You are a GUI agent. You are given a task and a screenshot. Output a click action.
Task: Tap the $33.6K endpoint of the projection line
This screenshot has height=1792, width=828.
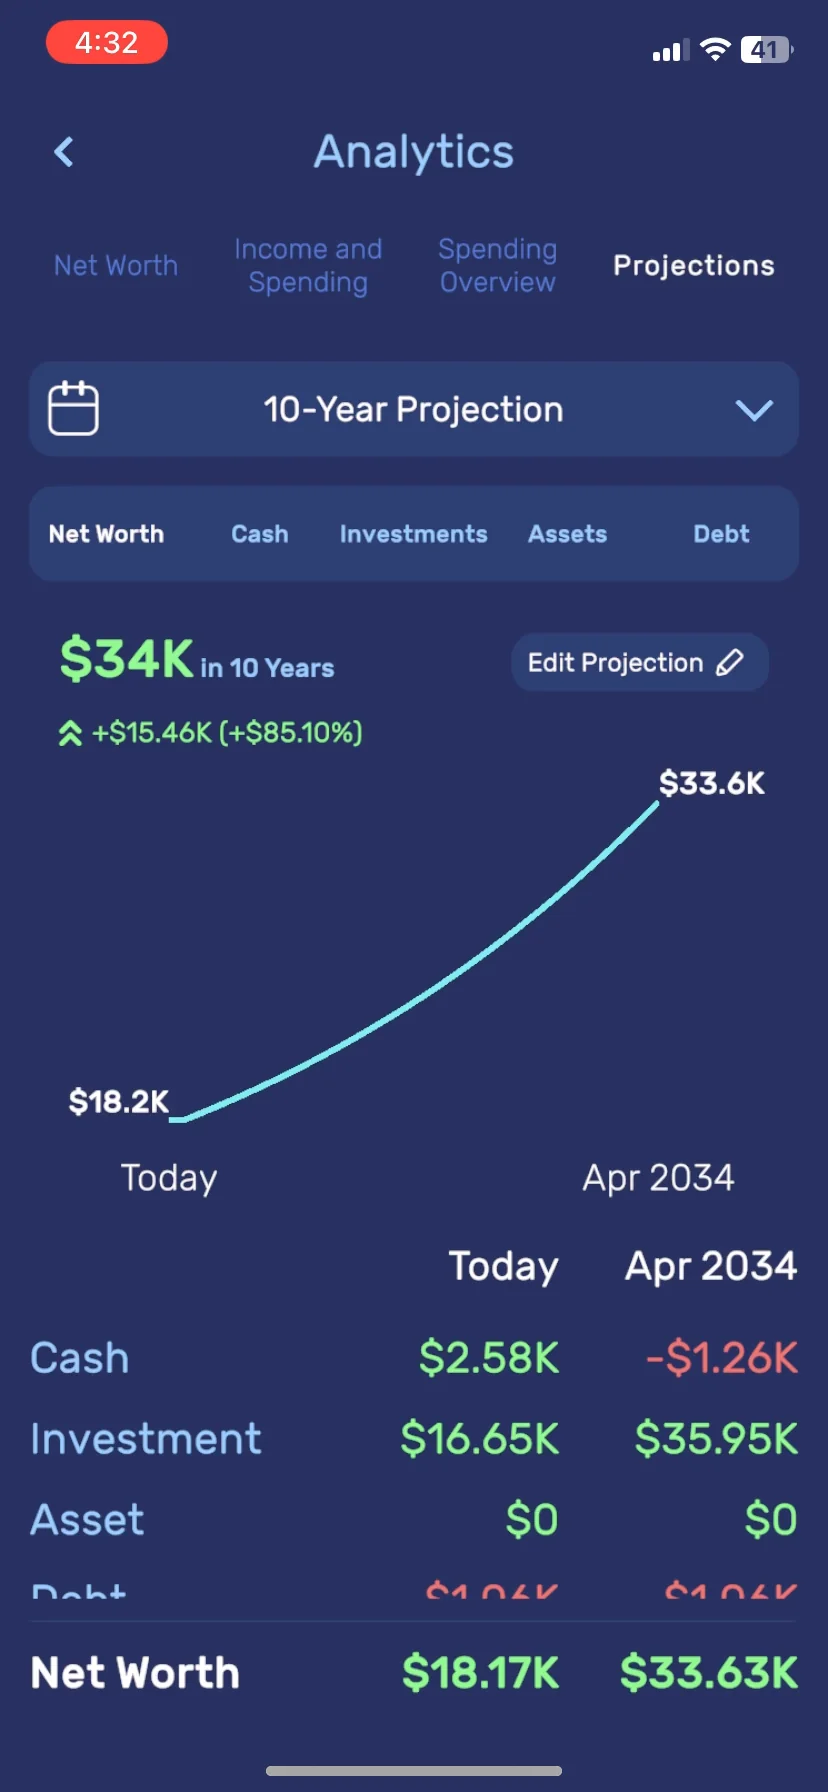point(657,803)
